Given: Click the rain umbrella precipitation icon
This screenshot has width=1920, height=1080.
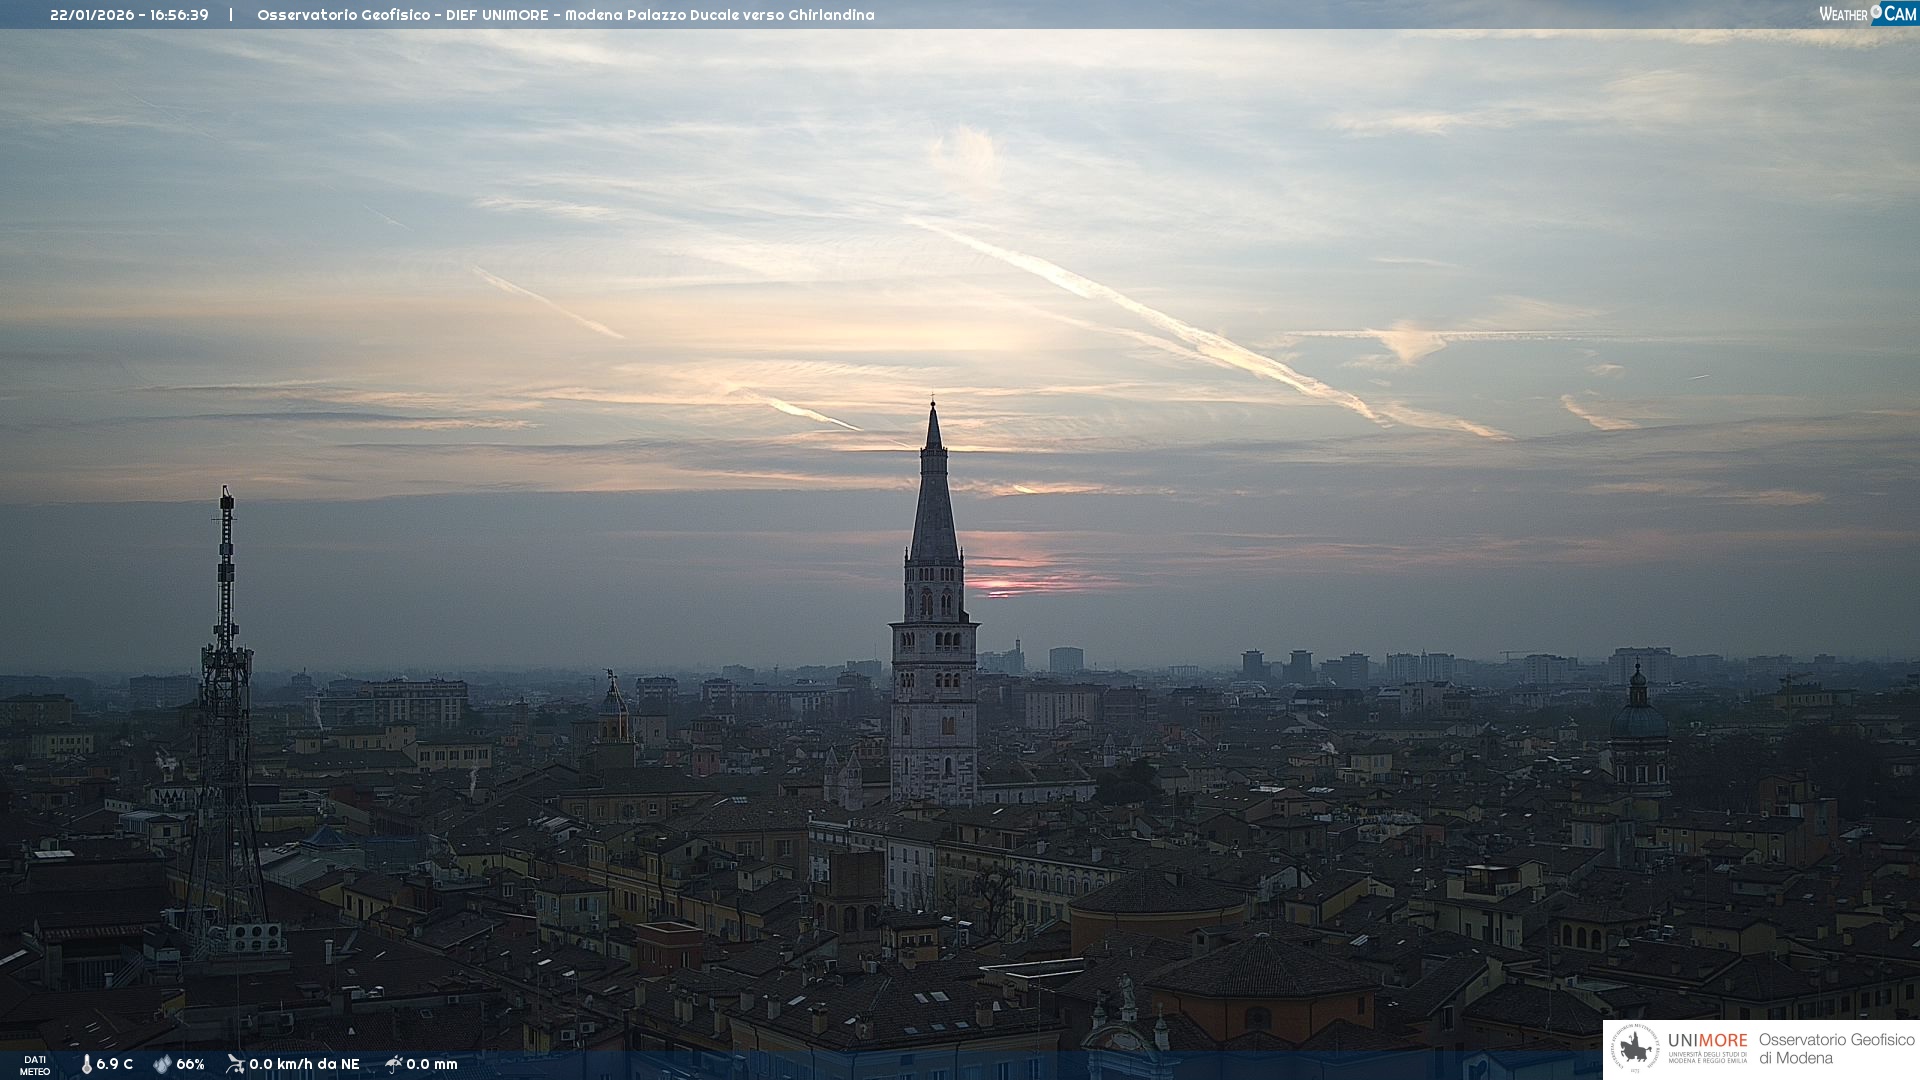Looking at the screenshot, I should [x=394, y=1064].
